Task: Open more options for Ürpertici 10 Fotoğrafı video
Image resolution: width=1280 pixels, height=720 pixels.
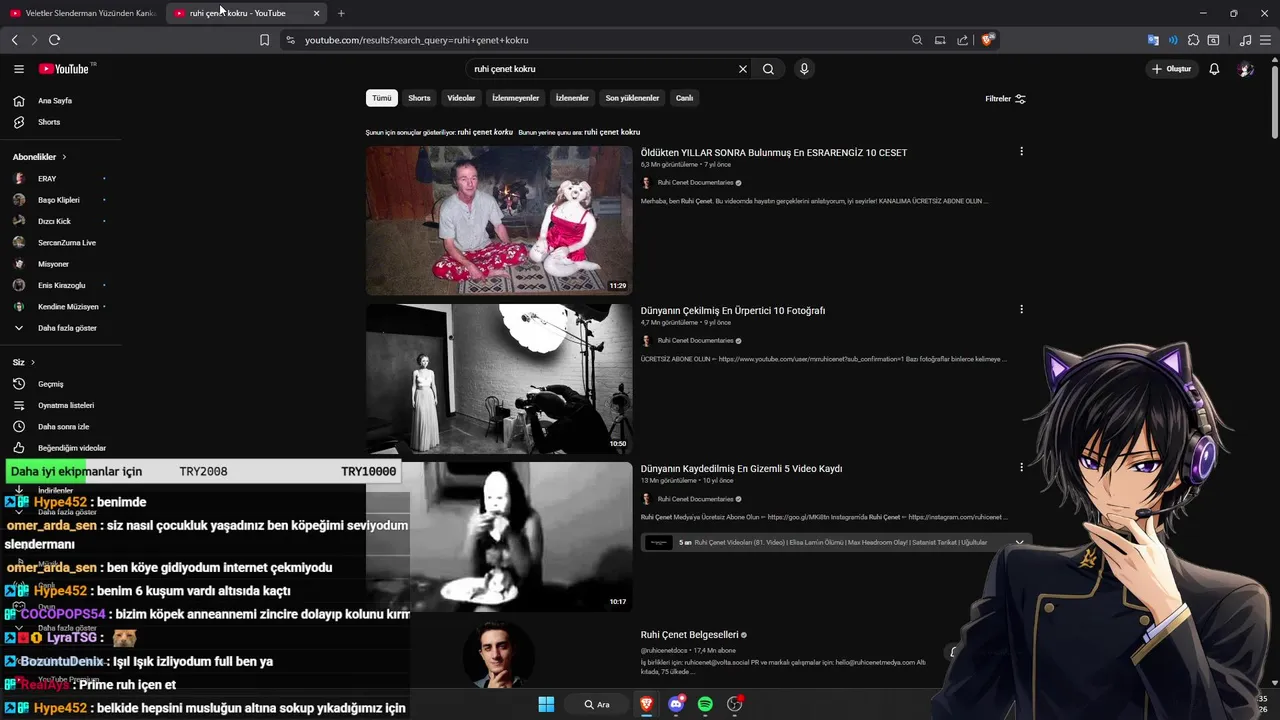Action: point(1021,309)
